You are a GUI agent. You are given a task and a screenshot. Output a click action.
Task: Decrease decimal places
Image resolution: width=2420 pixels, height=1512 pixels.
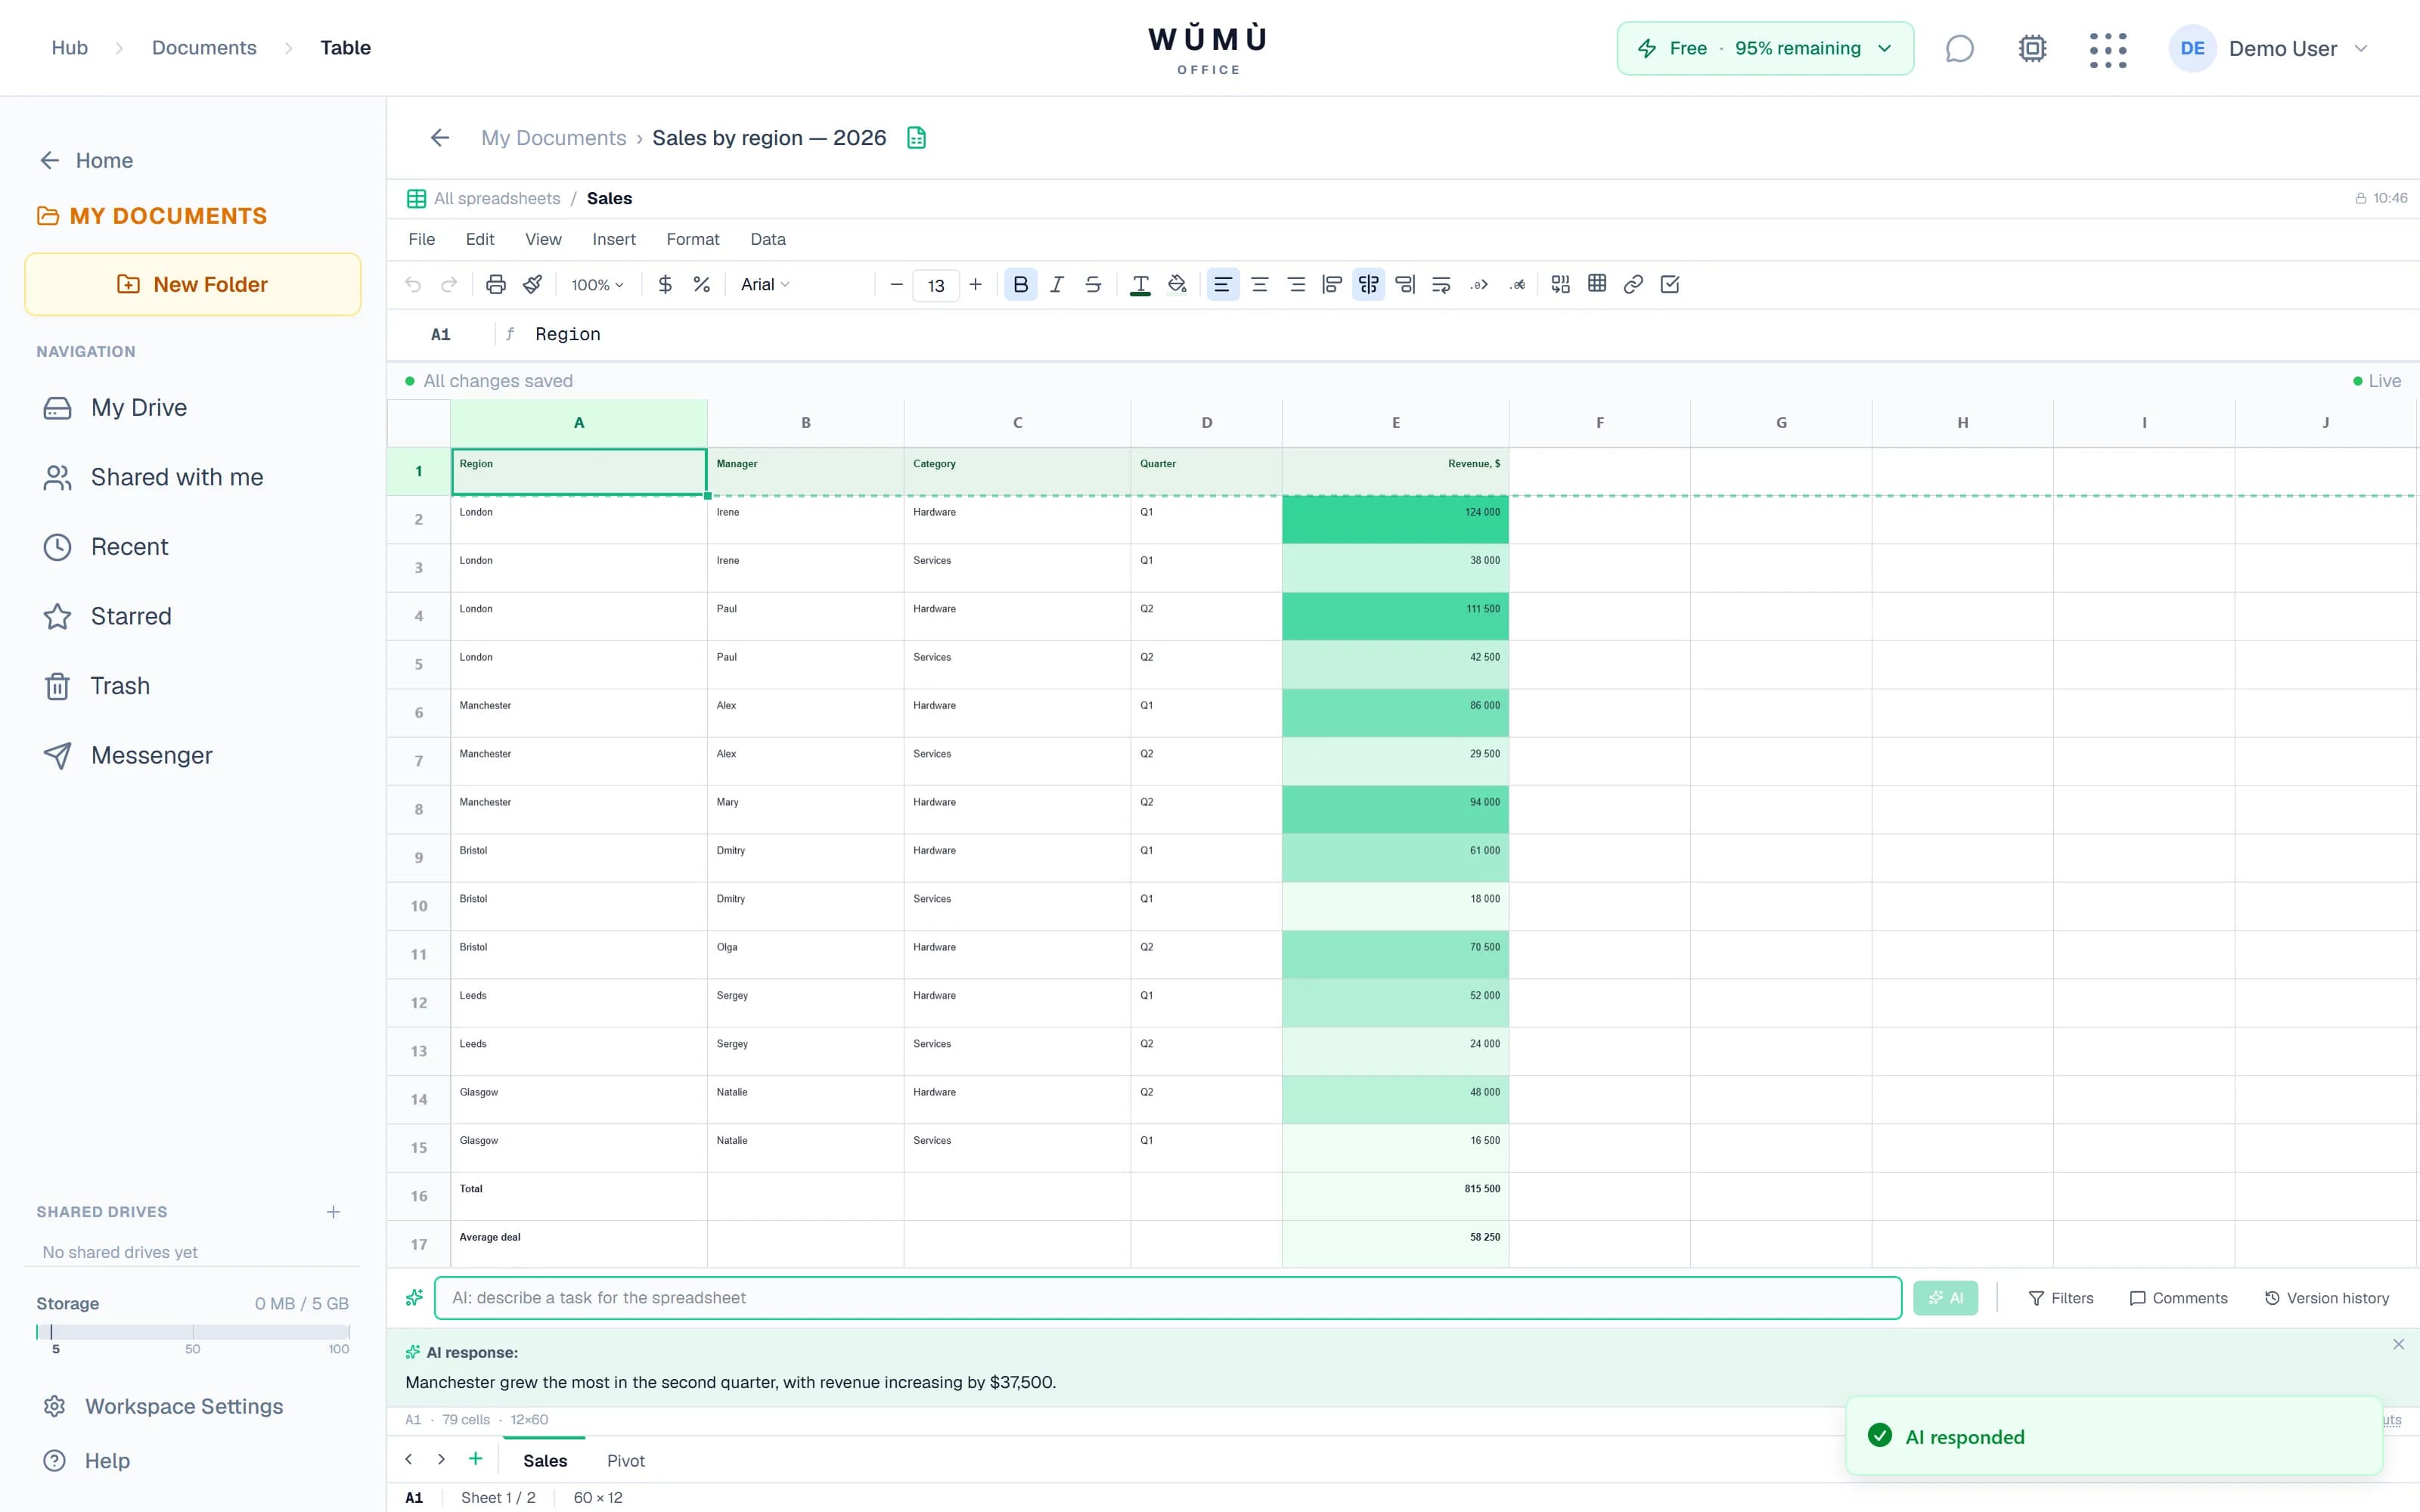[1517, 285]
